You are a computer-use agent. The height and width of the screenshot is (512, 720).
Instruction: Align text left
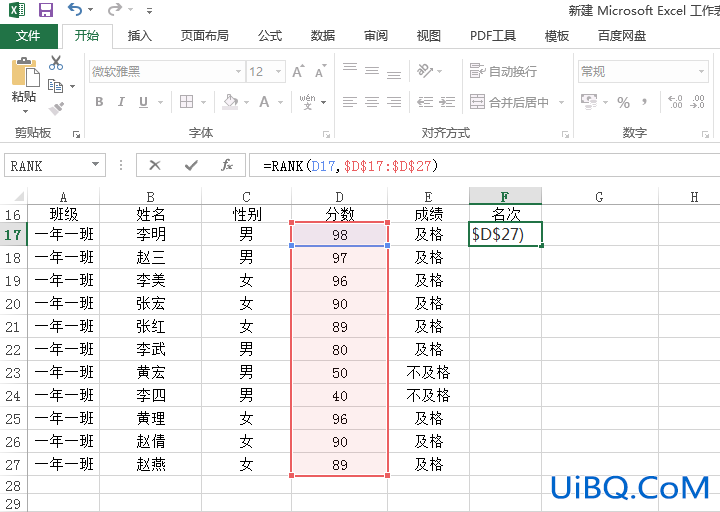pyautogui.click(x=350, y=101)
